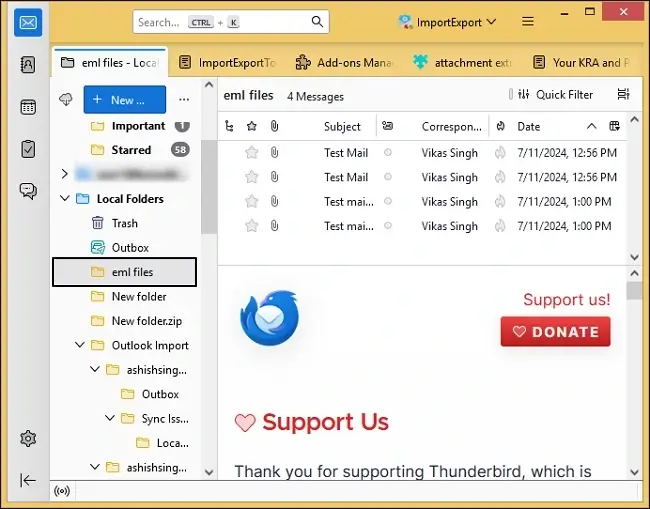Collapse the spaces toolbar arrow icon
This screenshot has height=509, width=650.
(x=28, y=480)
